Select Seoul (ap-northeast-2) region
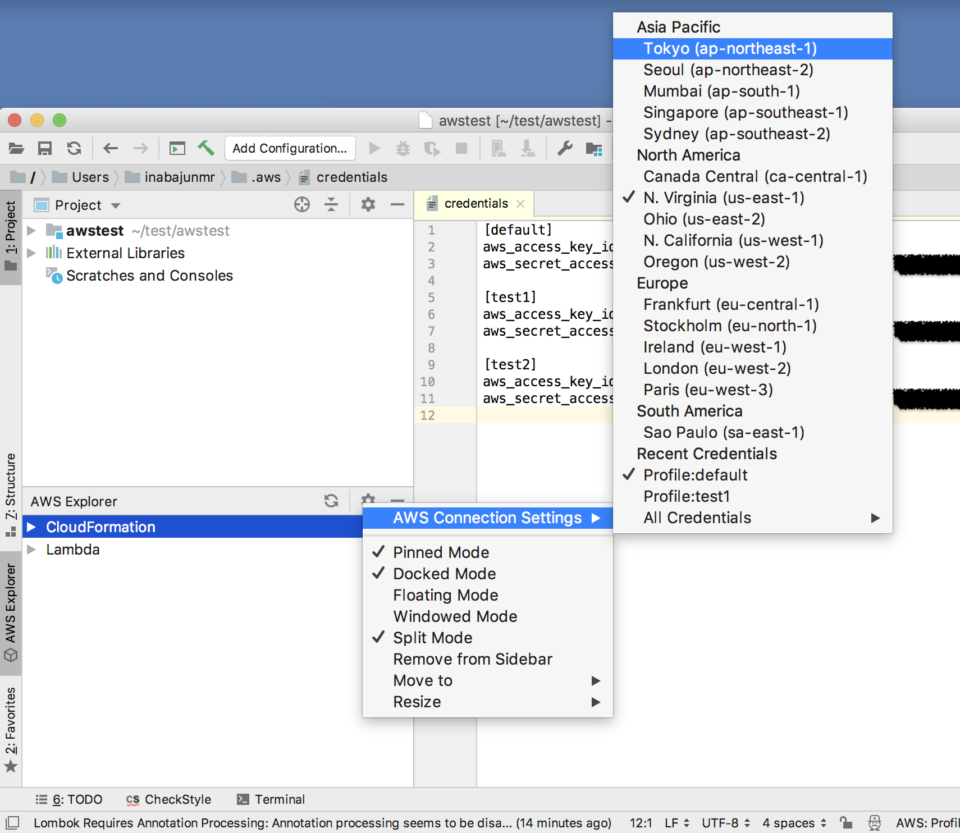This screenshot has height=833, width=960. (x=752, y=70)
